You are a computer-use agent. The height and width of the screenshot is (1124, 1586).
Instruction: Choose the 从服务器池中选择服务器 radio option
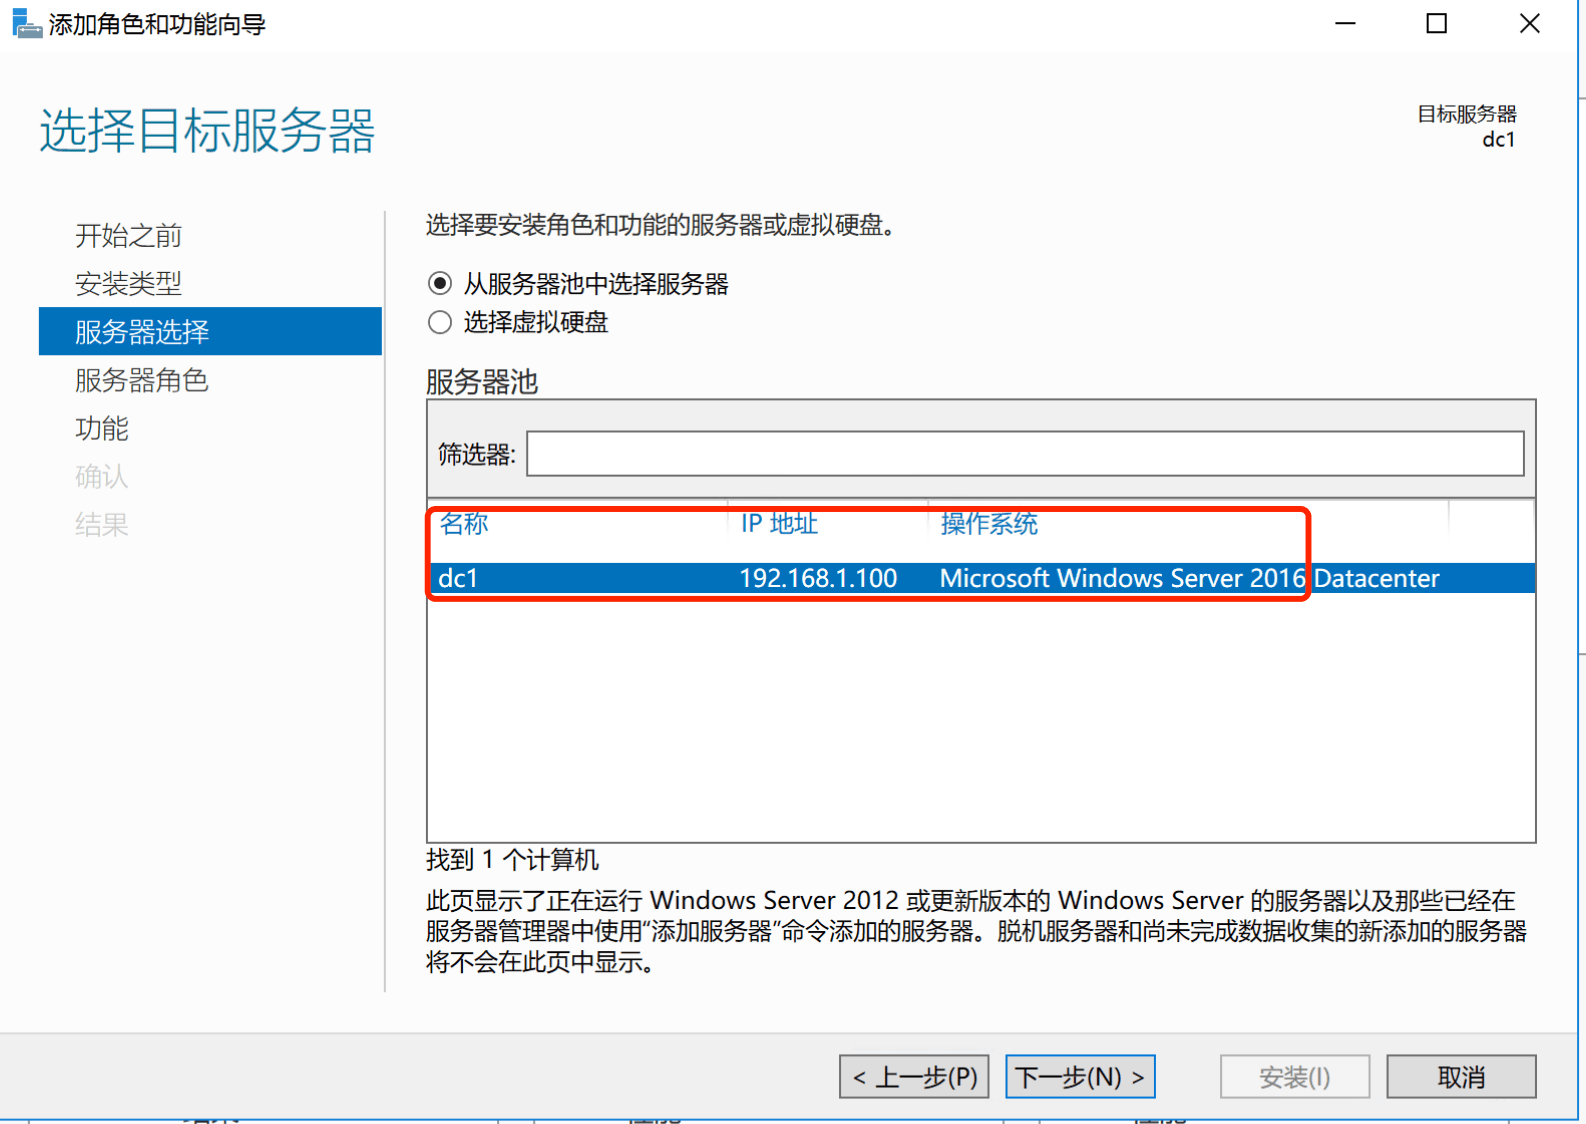coord(440,284)
